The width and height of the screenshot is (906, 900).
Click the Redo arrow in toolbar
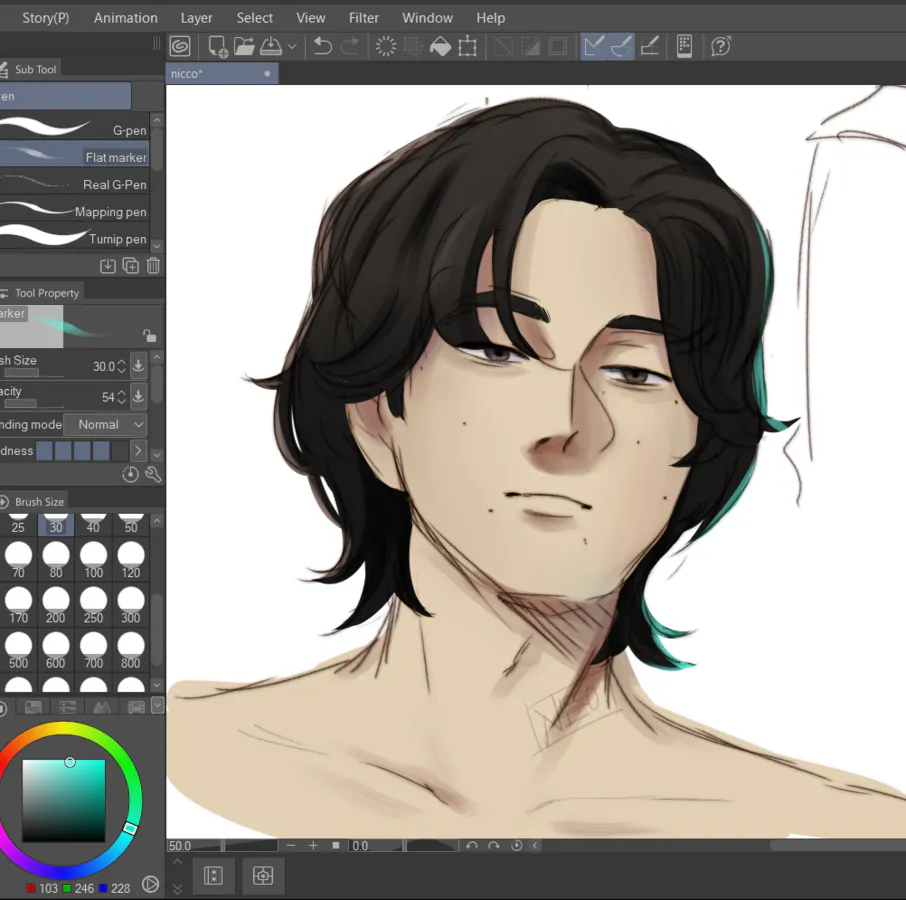(x=350, y=46)
